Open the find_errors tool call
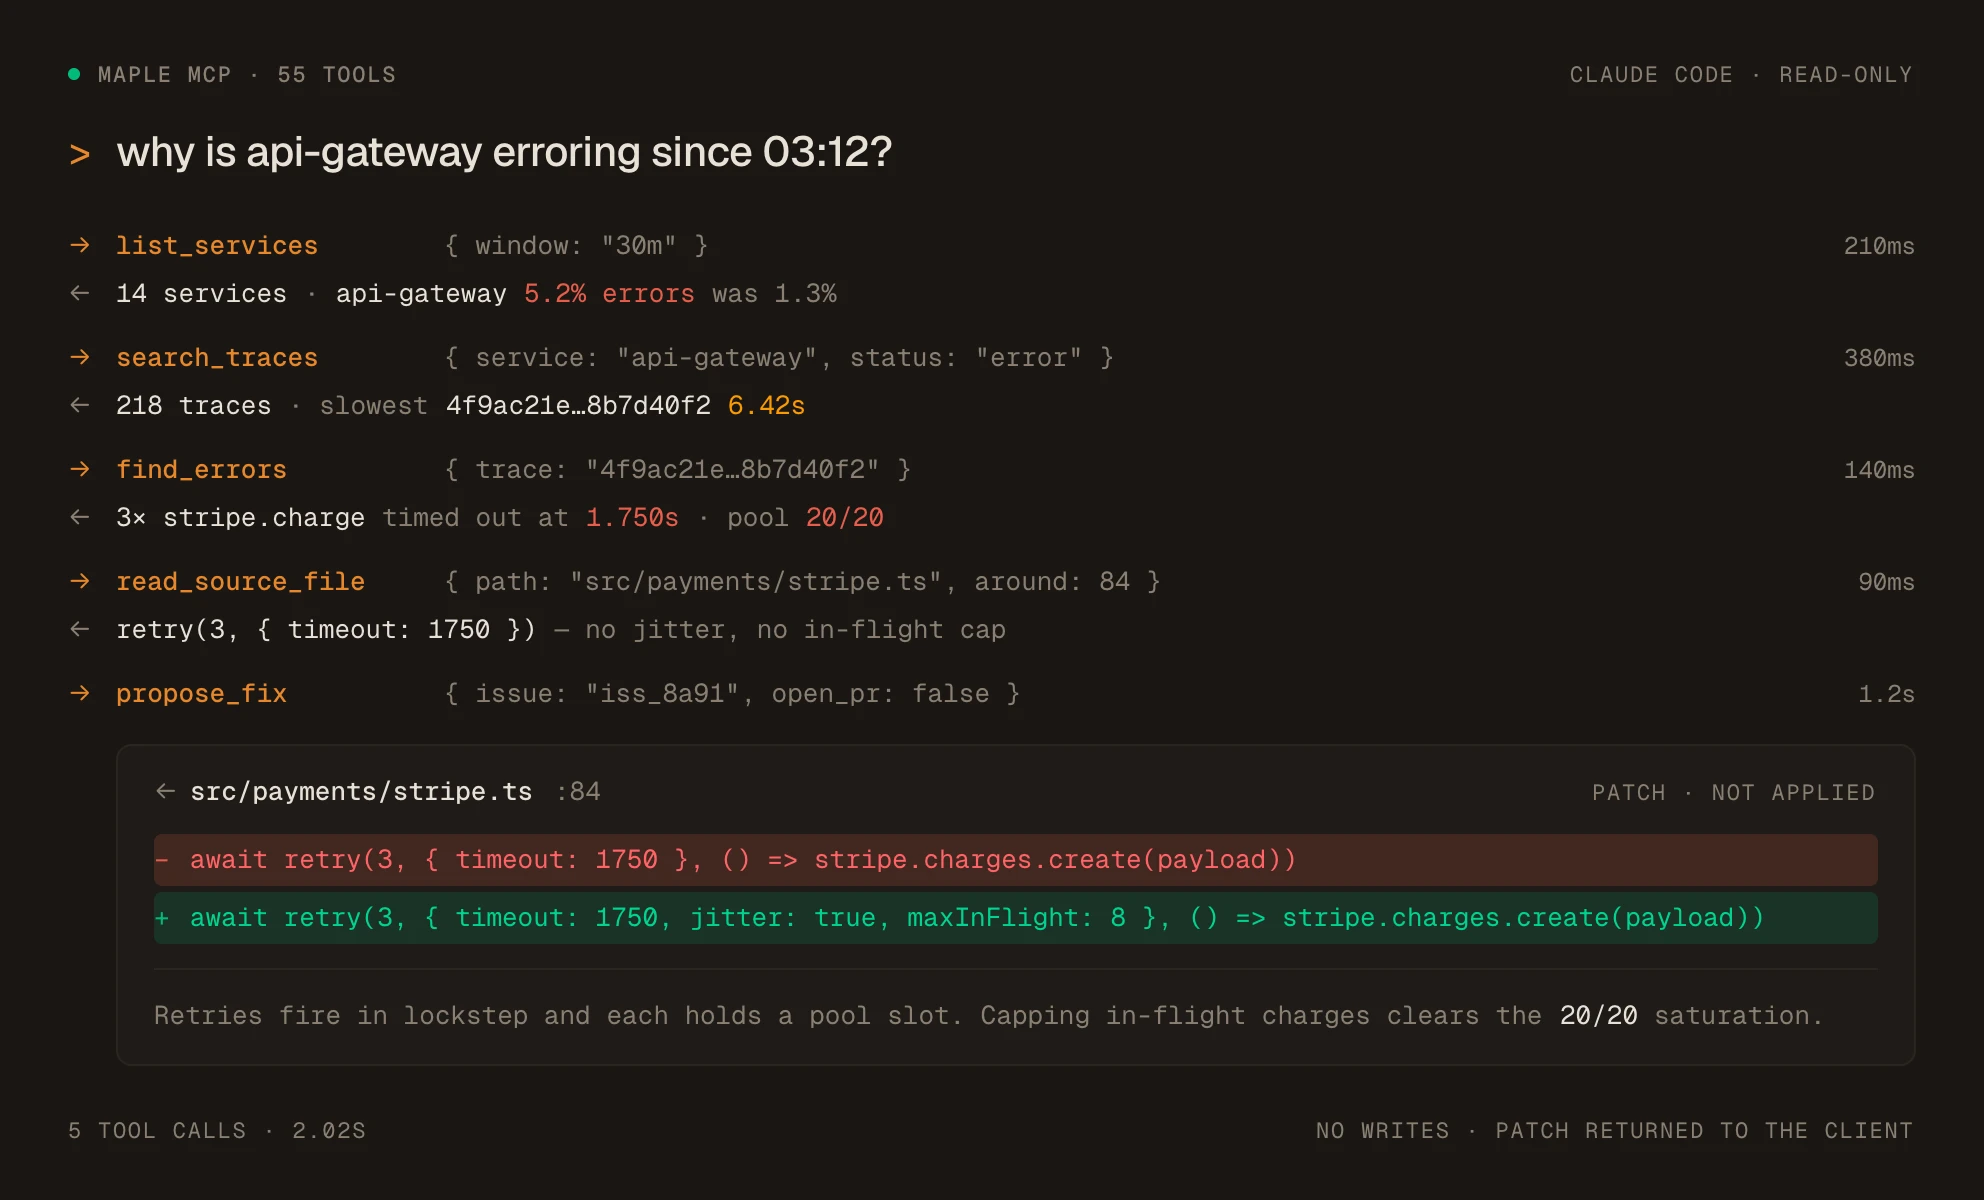1984x1200 pixels. pyautogui.click(x=201, y=470)
